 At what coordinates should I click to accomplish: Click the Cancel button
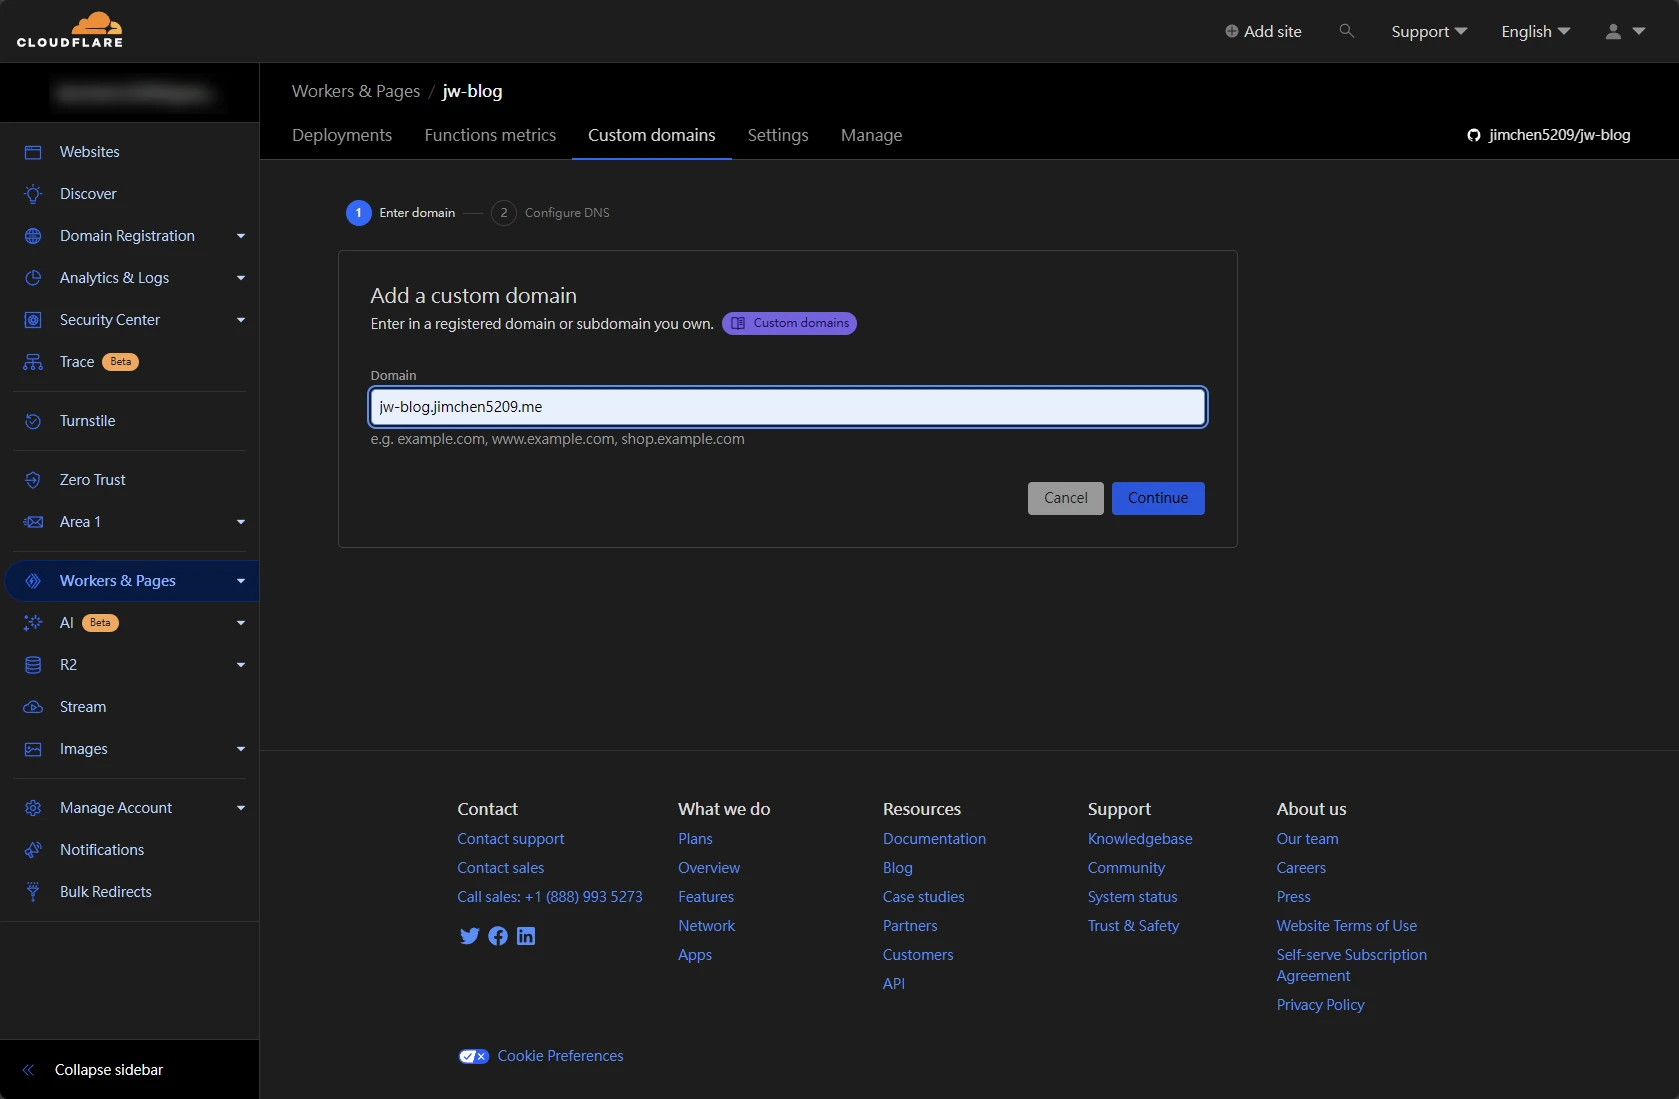tap(1065, 498)
